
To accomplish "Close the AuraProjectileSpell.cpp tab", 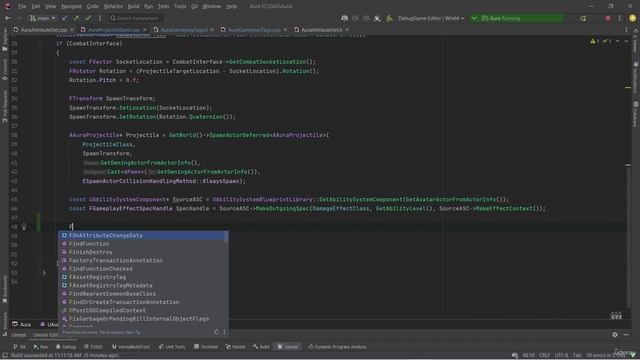I will click(x=144, y=30).
